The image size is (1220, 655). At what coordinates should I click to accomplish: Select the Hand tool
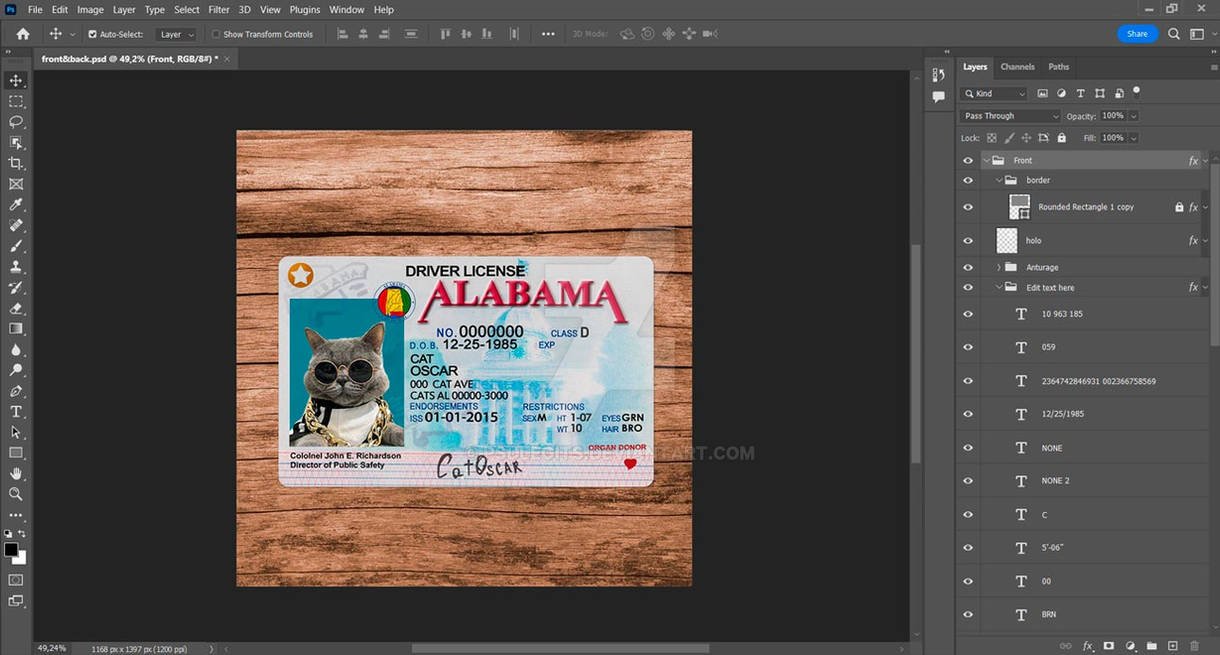point(16,473)
